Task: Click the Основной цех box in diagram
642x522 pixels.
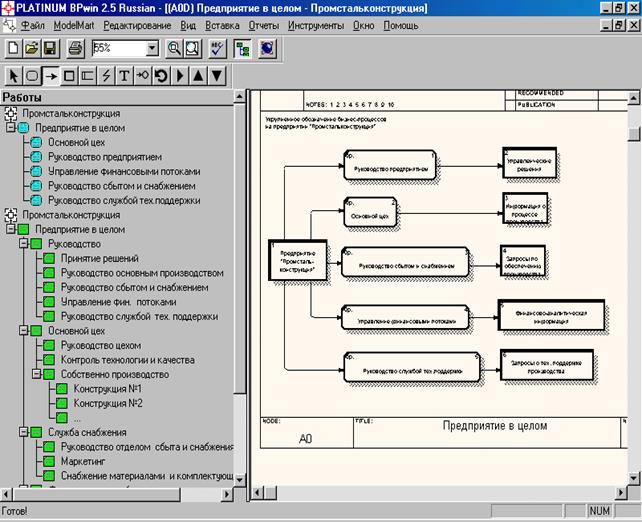Action: coord(372,213)
